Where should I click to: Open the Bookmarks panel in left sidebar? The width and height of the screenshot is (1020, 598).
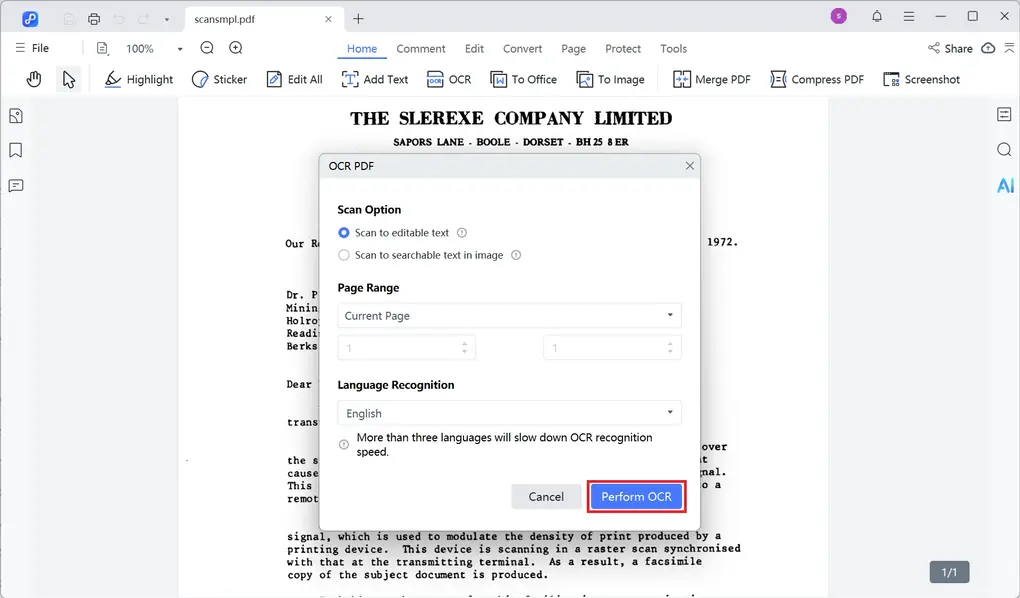click(x=15, y=150)
